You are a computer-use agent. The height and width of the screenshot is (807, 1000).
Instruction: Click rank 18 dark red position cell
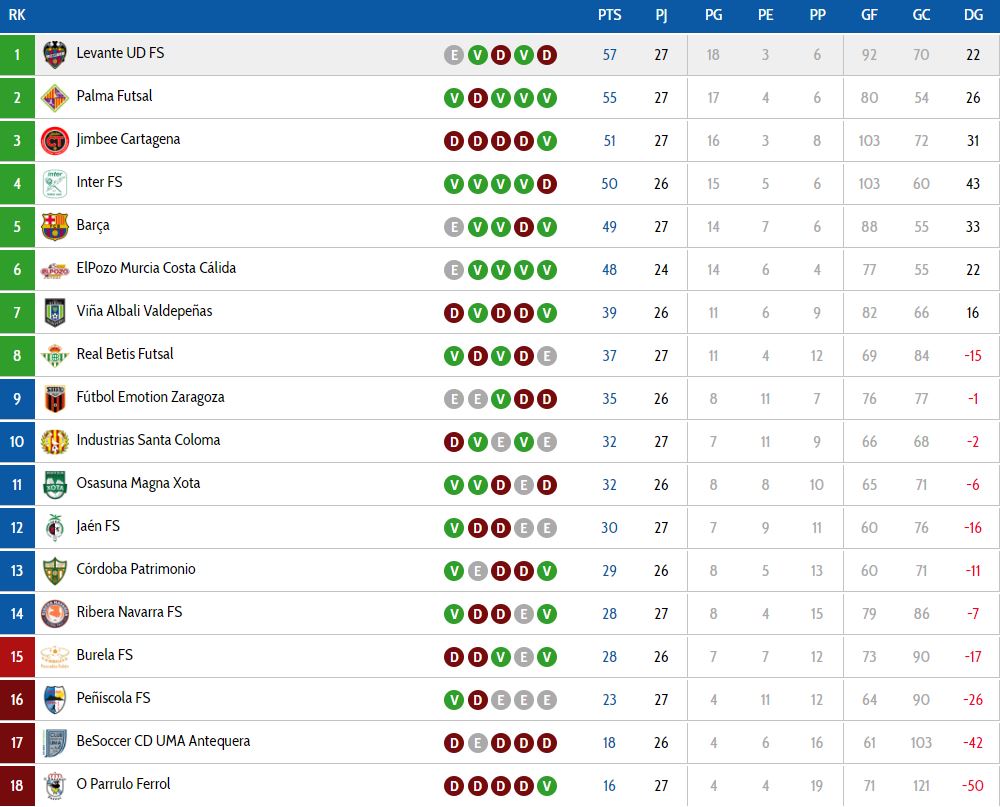click(x=17, y=785)
